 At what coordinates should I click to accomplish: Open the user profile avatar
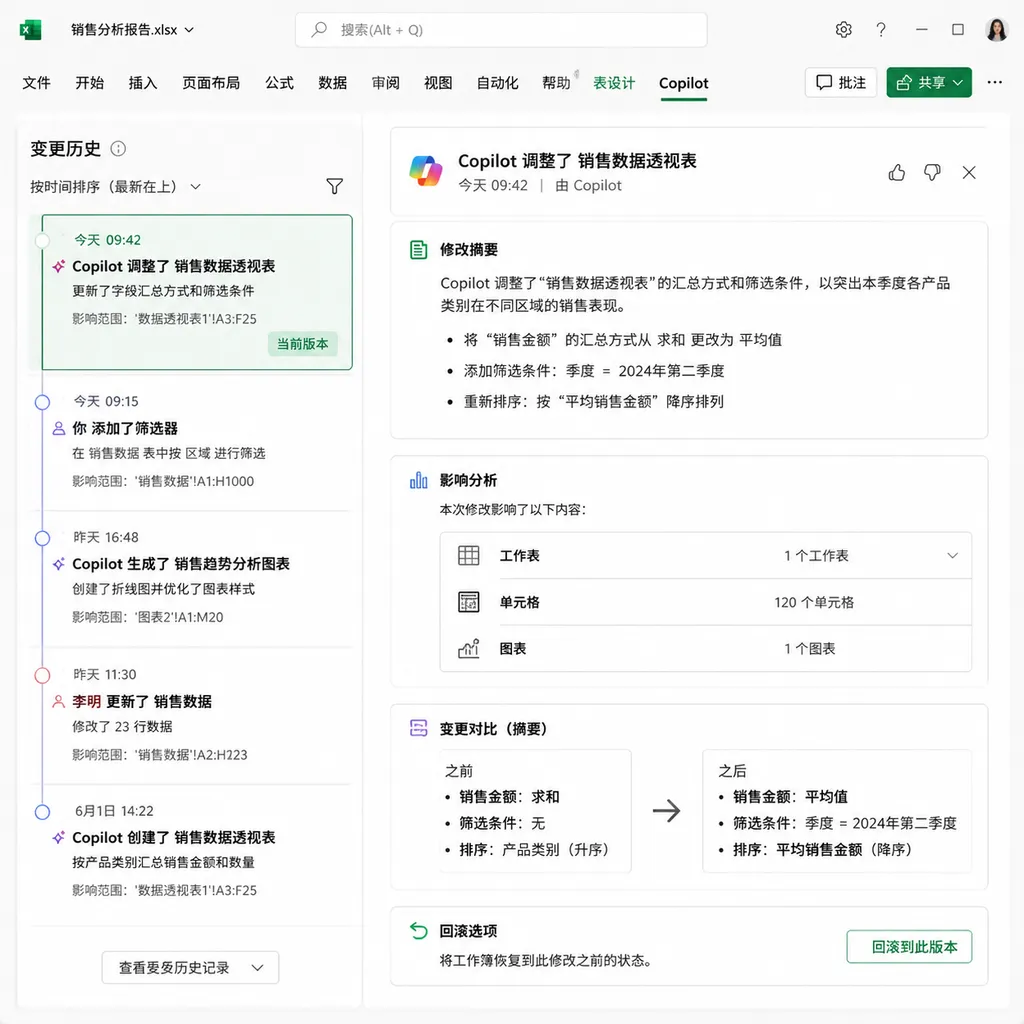[997, 30]
